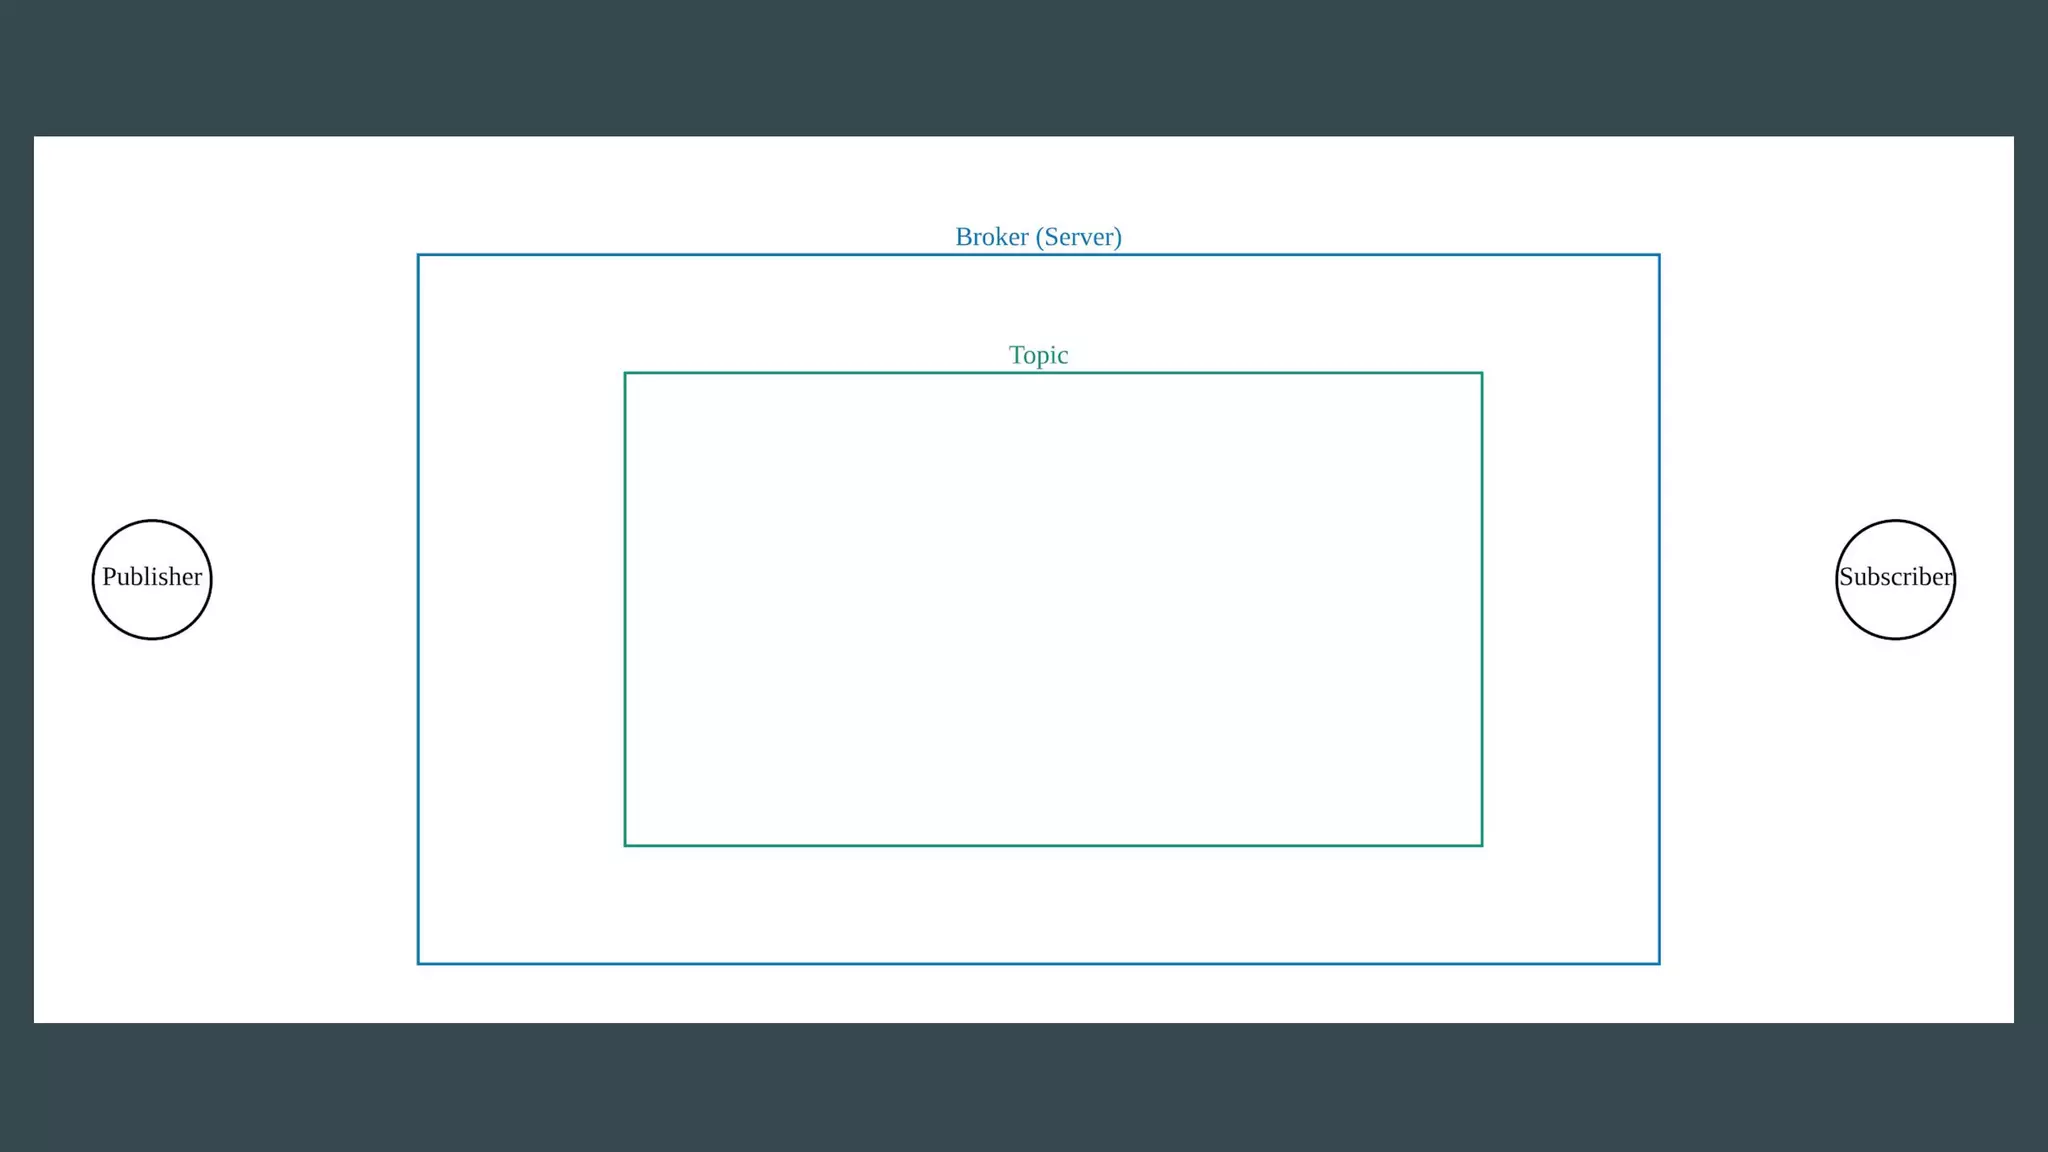The height and width of the screenshot is (1152, 2048).
Task: Click the dark slate band above the diagram
Action: [x=1024, y=68]
